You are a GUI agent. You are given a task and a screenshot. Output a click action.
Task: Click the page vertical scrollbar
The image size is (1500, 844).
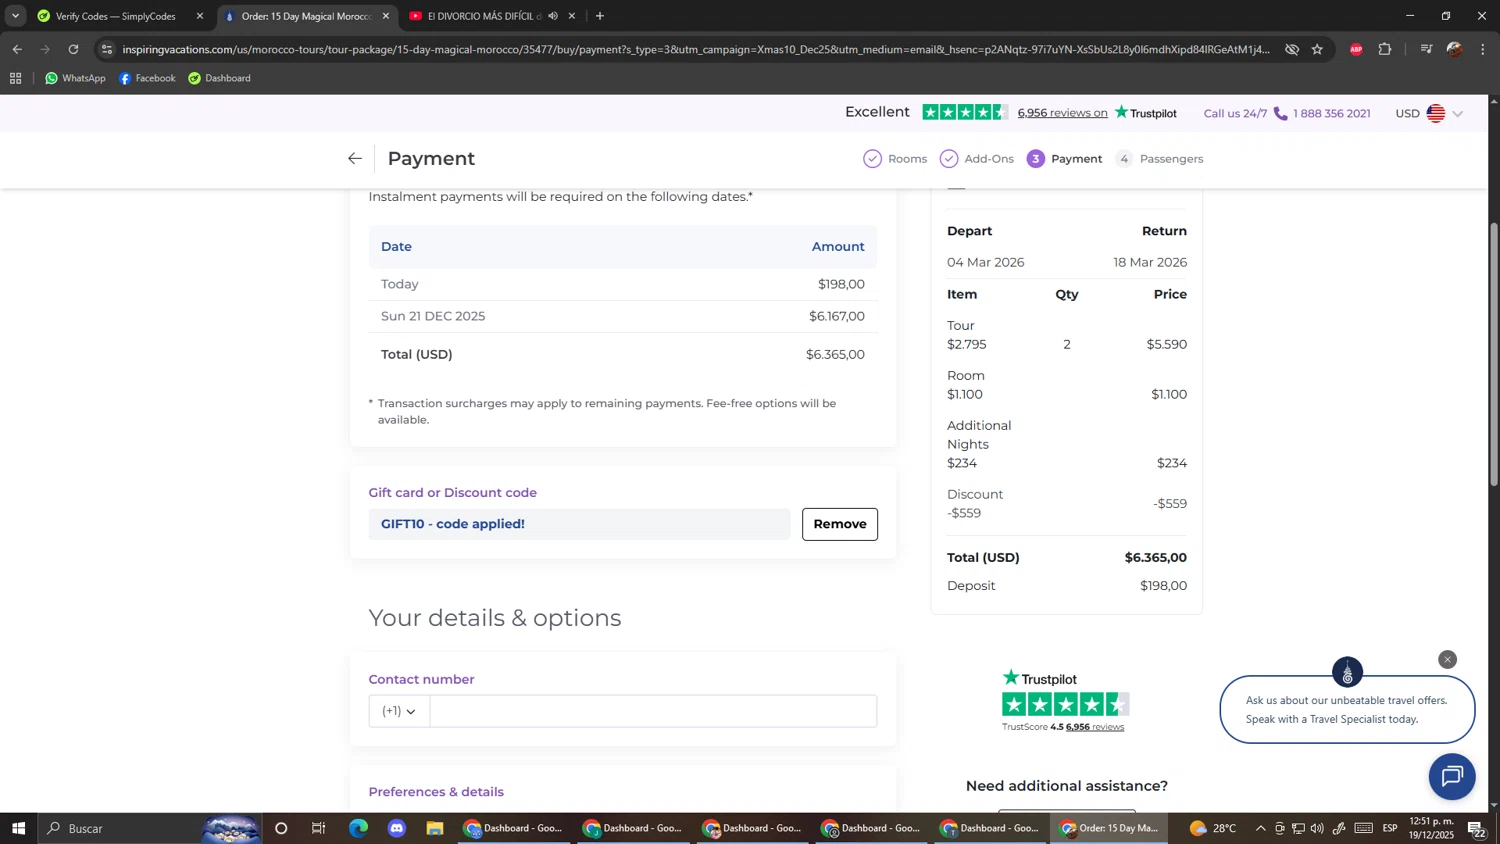point(1494,355)
